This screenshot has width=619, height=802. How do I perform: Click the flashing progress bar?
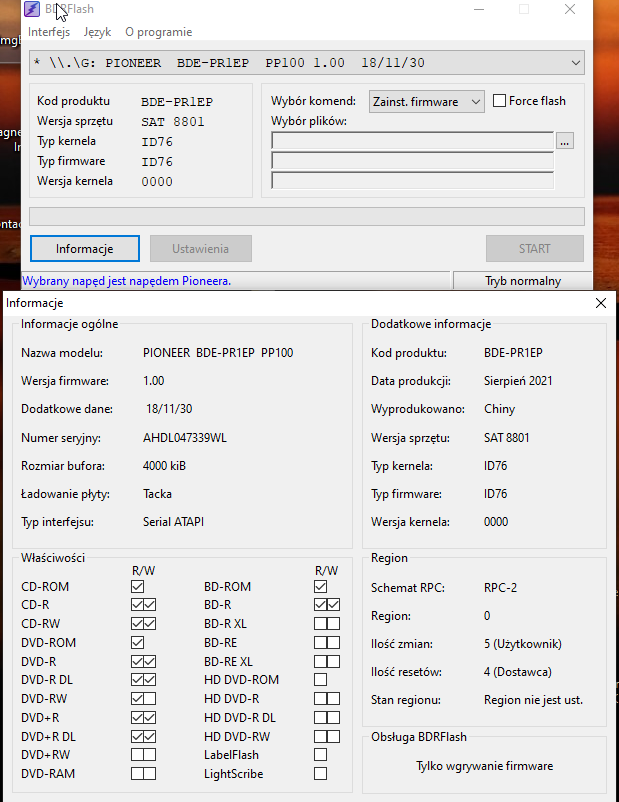tap(307, 216)
